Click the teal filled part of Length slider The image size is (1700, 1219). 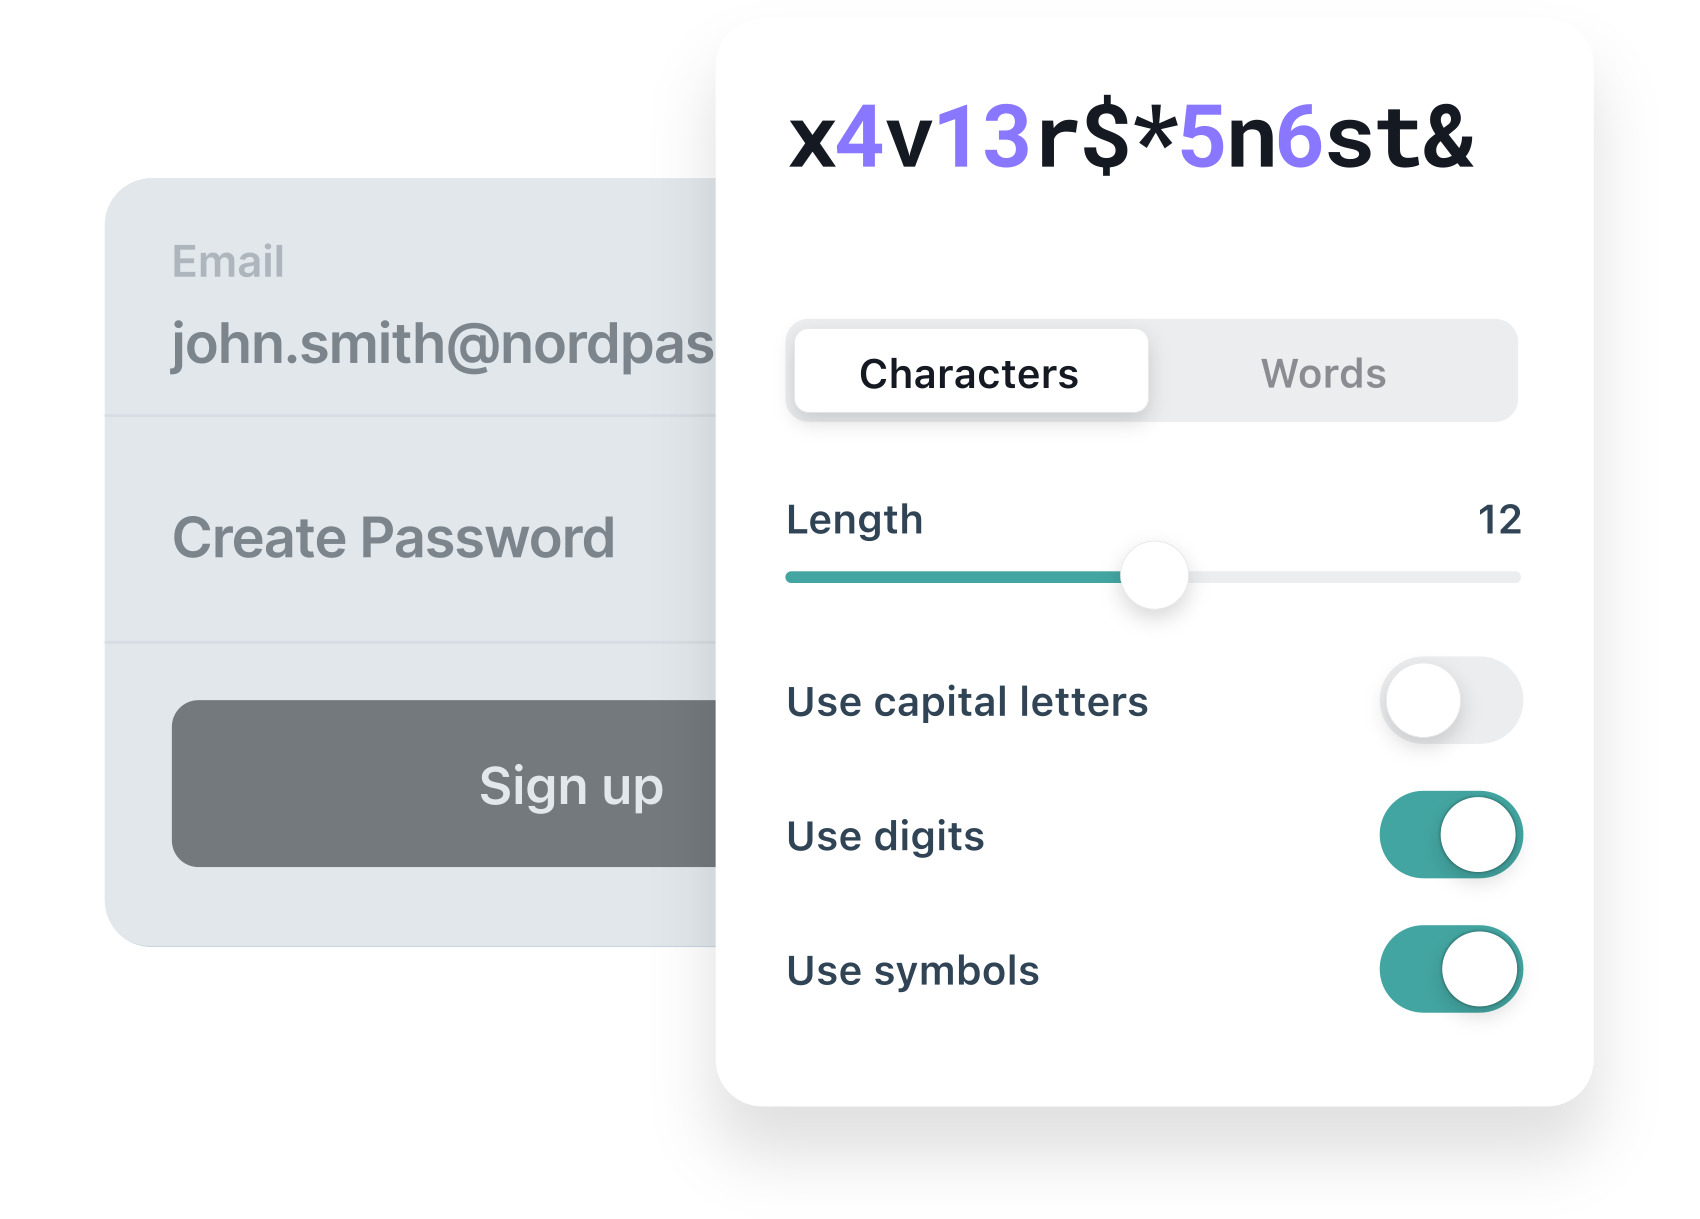coord(950,577)
